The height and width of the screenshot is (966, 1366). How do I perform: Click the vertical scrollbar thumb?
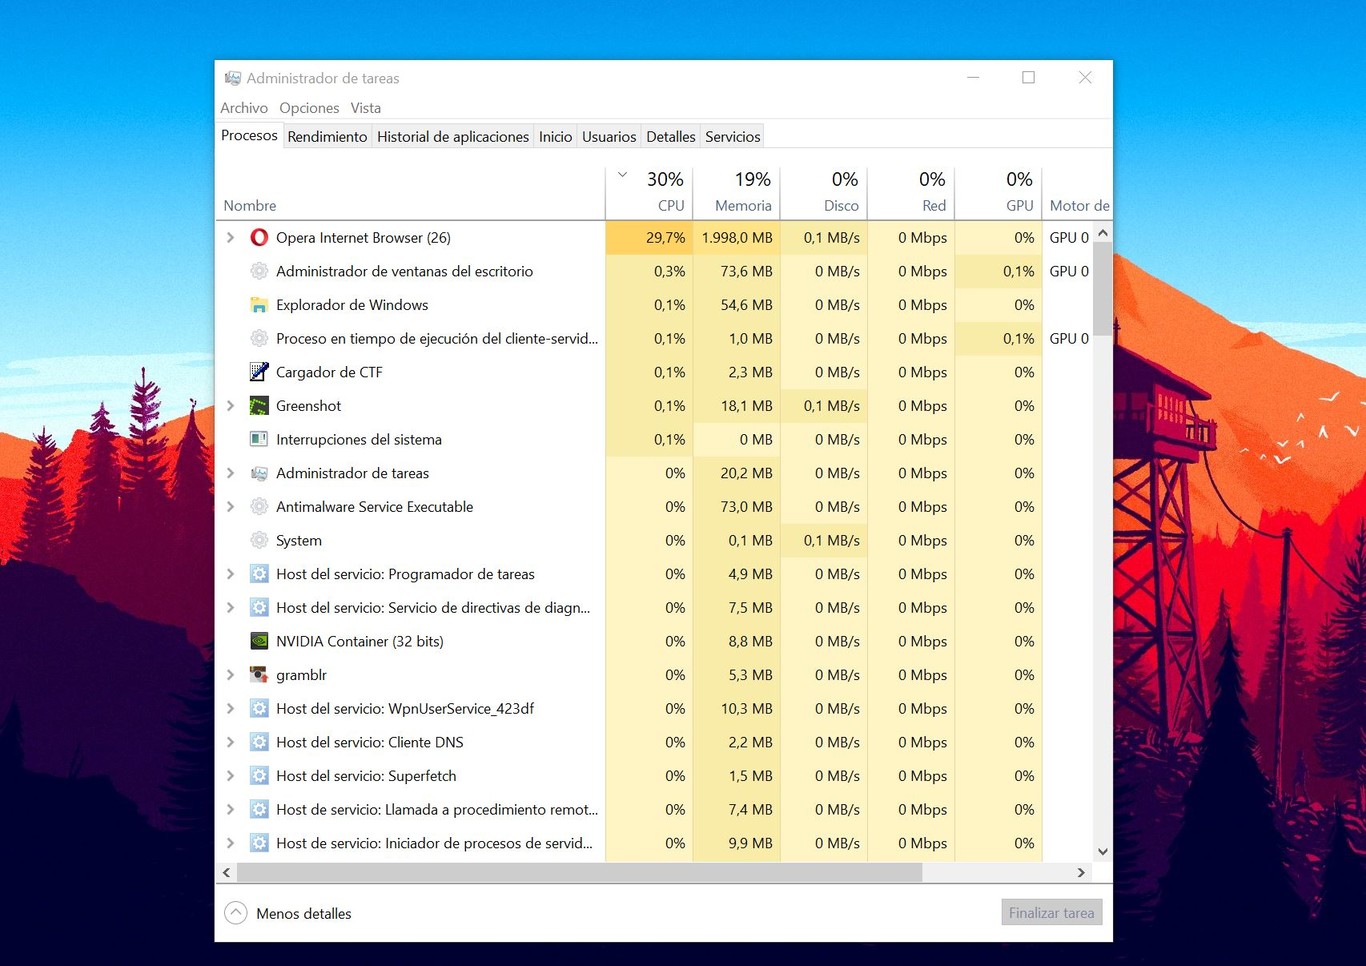(1103, 289)
